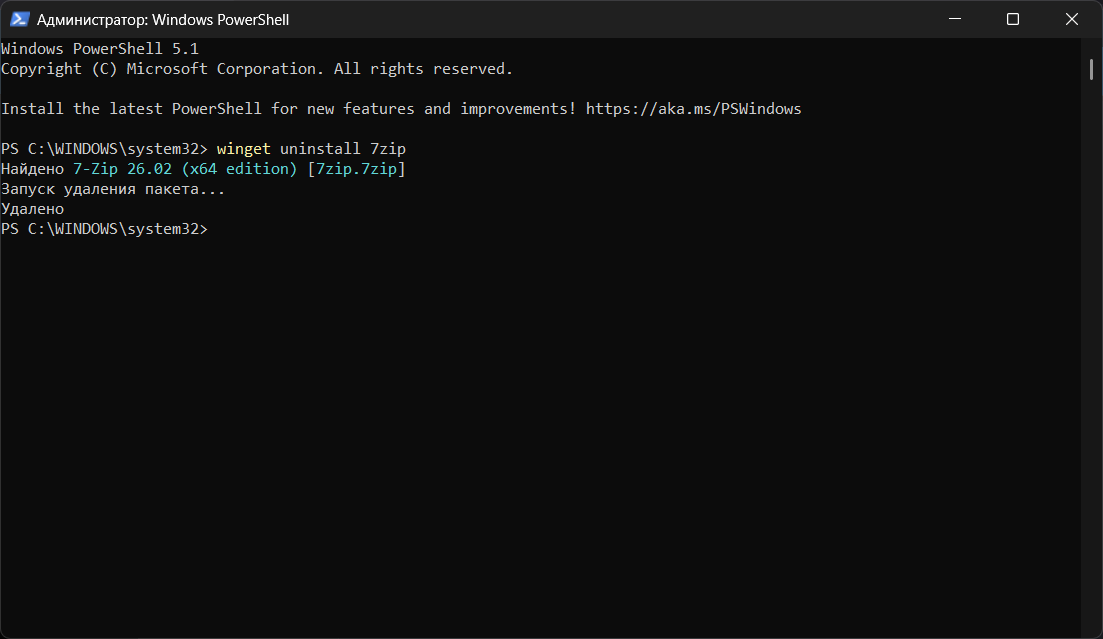
Task: Click the window title 'Администратор: Windows PowerShell'
Action: click(x=162, y=20)
